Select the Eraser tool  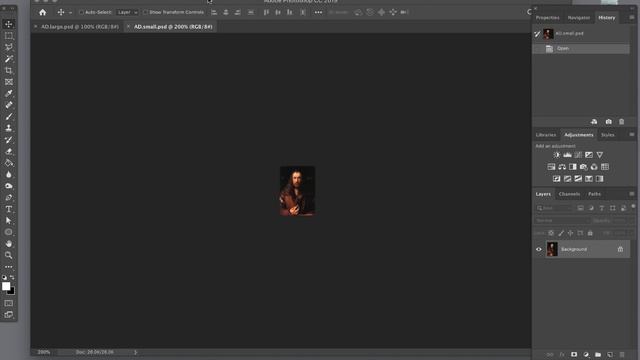[9, 151]
